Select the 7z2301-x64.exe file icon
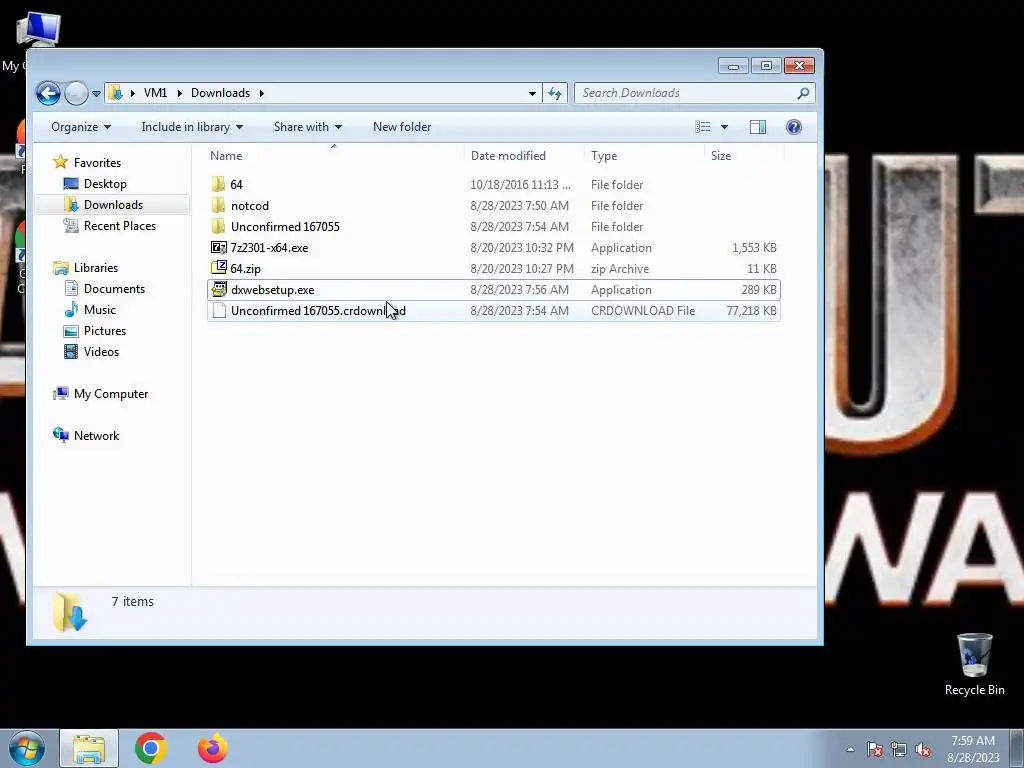The height and width of the screenshot is (768, 1024). (x=219, y=248)
